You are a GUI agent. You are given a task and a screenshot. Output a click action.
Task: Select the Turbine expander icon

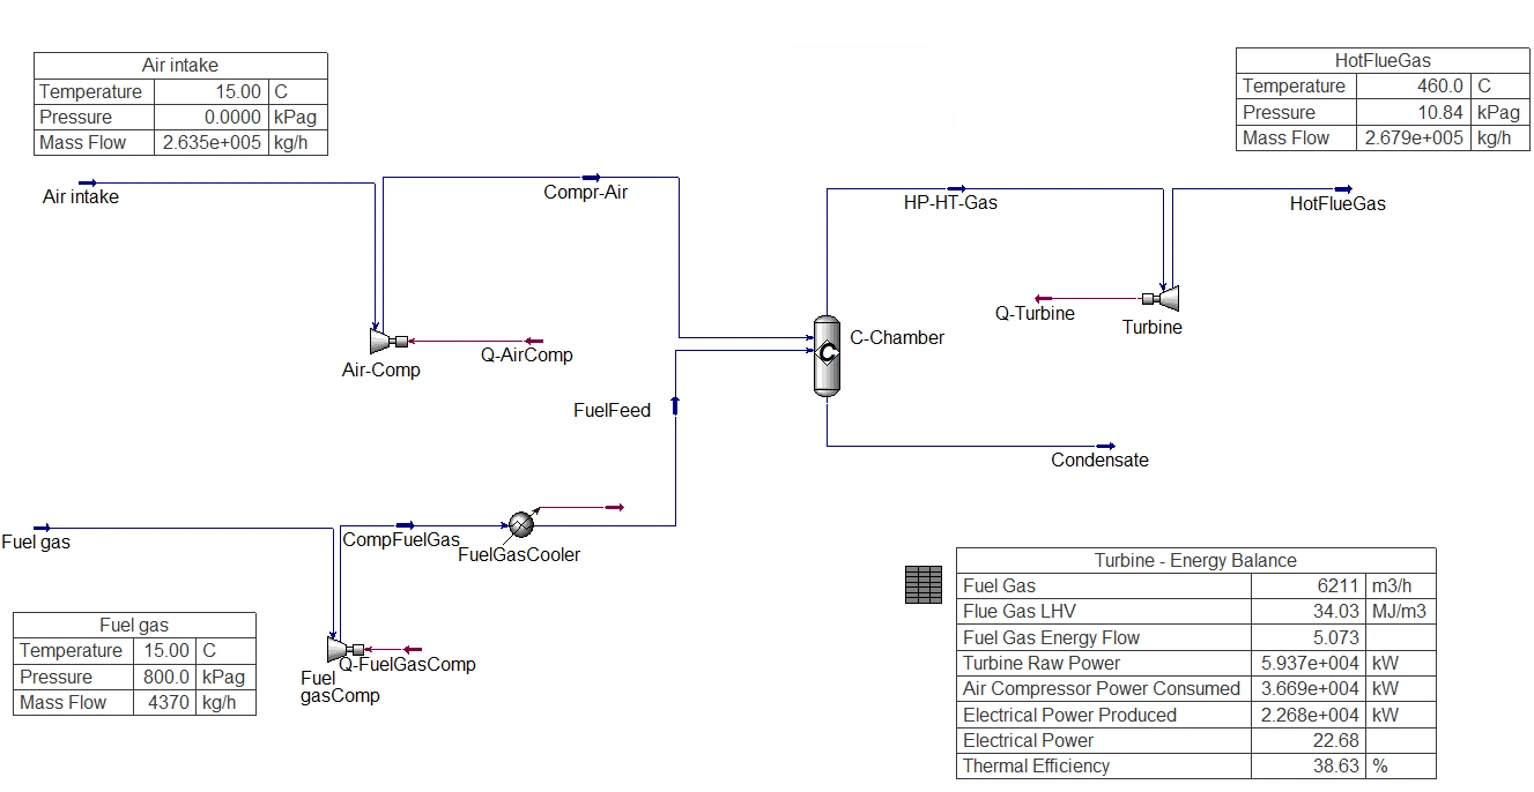point(1162,298)
